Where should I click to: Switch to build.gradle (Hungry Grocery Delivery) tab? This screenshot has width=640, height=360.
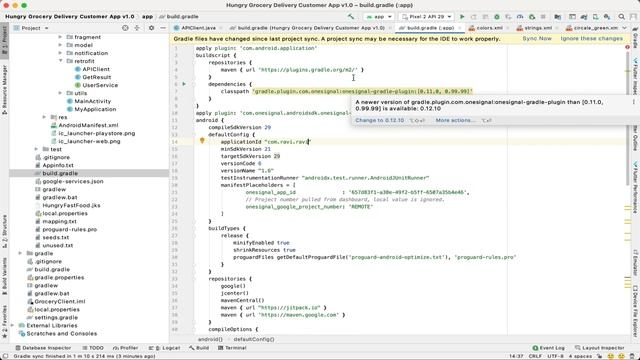coord(311,28)
